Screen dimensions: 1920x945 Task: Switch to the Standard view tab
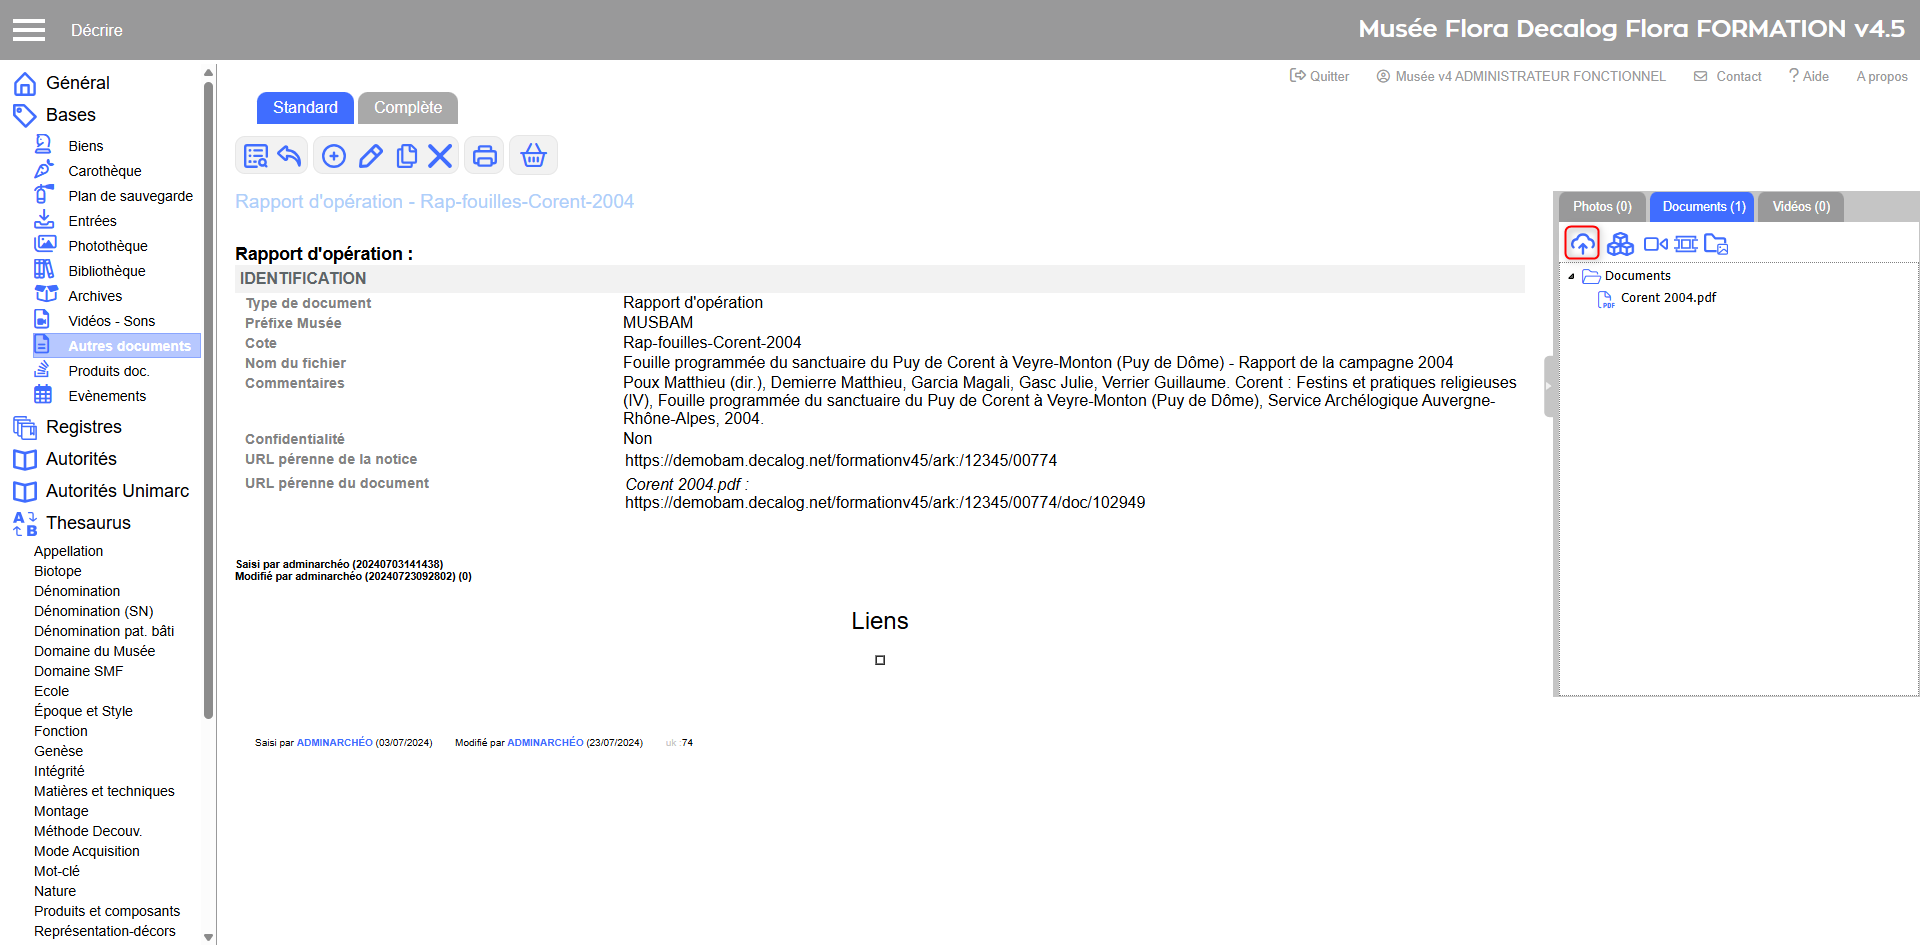tap(305, 107)
